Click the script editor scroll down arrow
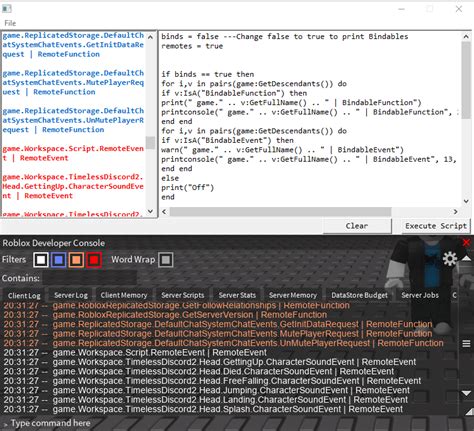 pos(466,201)
